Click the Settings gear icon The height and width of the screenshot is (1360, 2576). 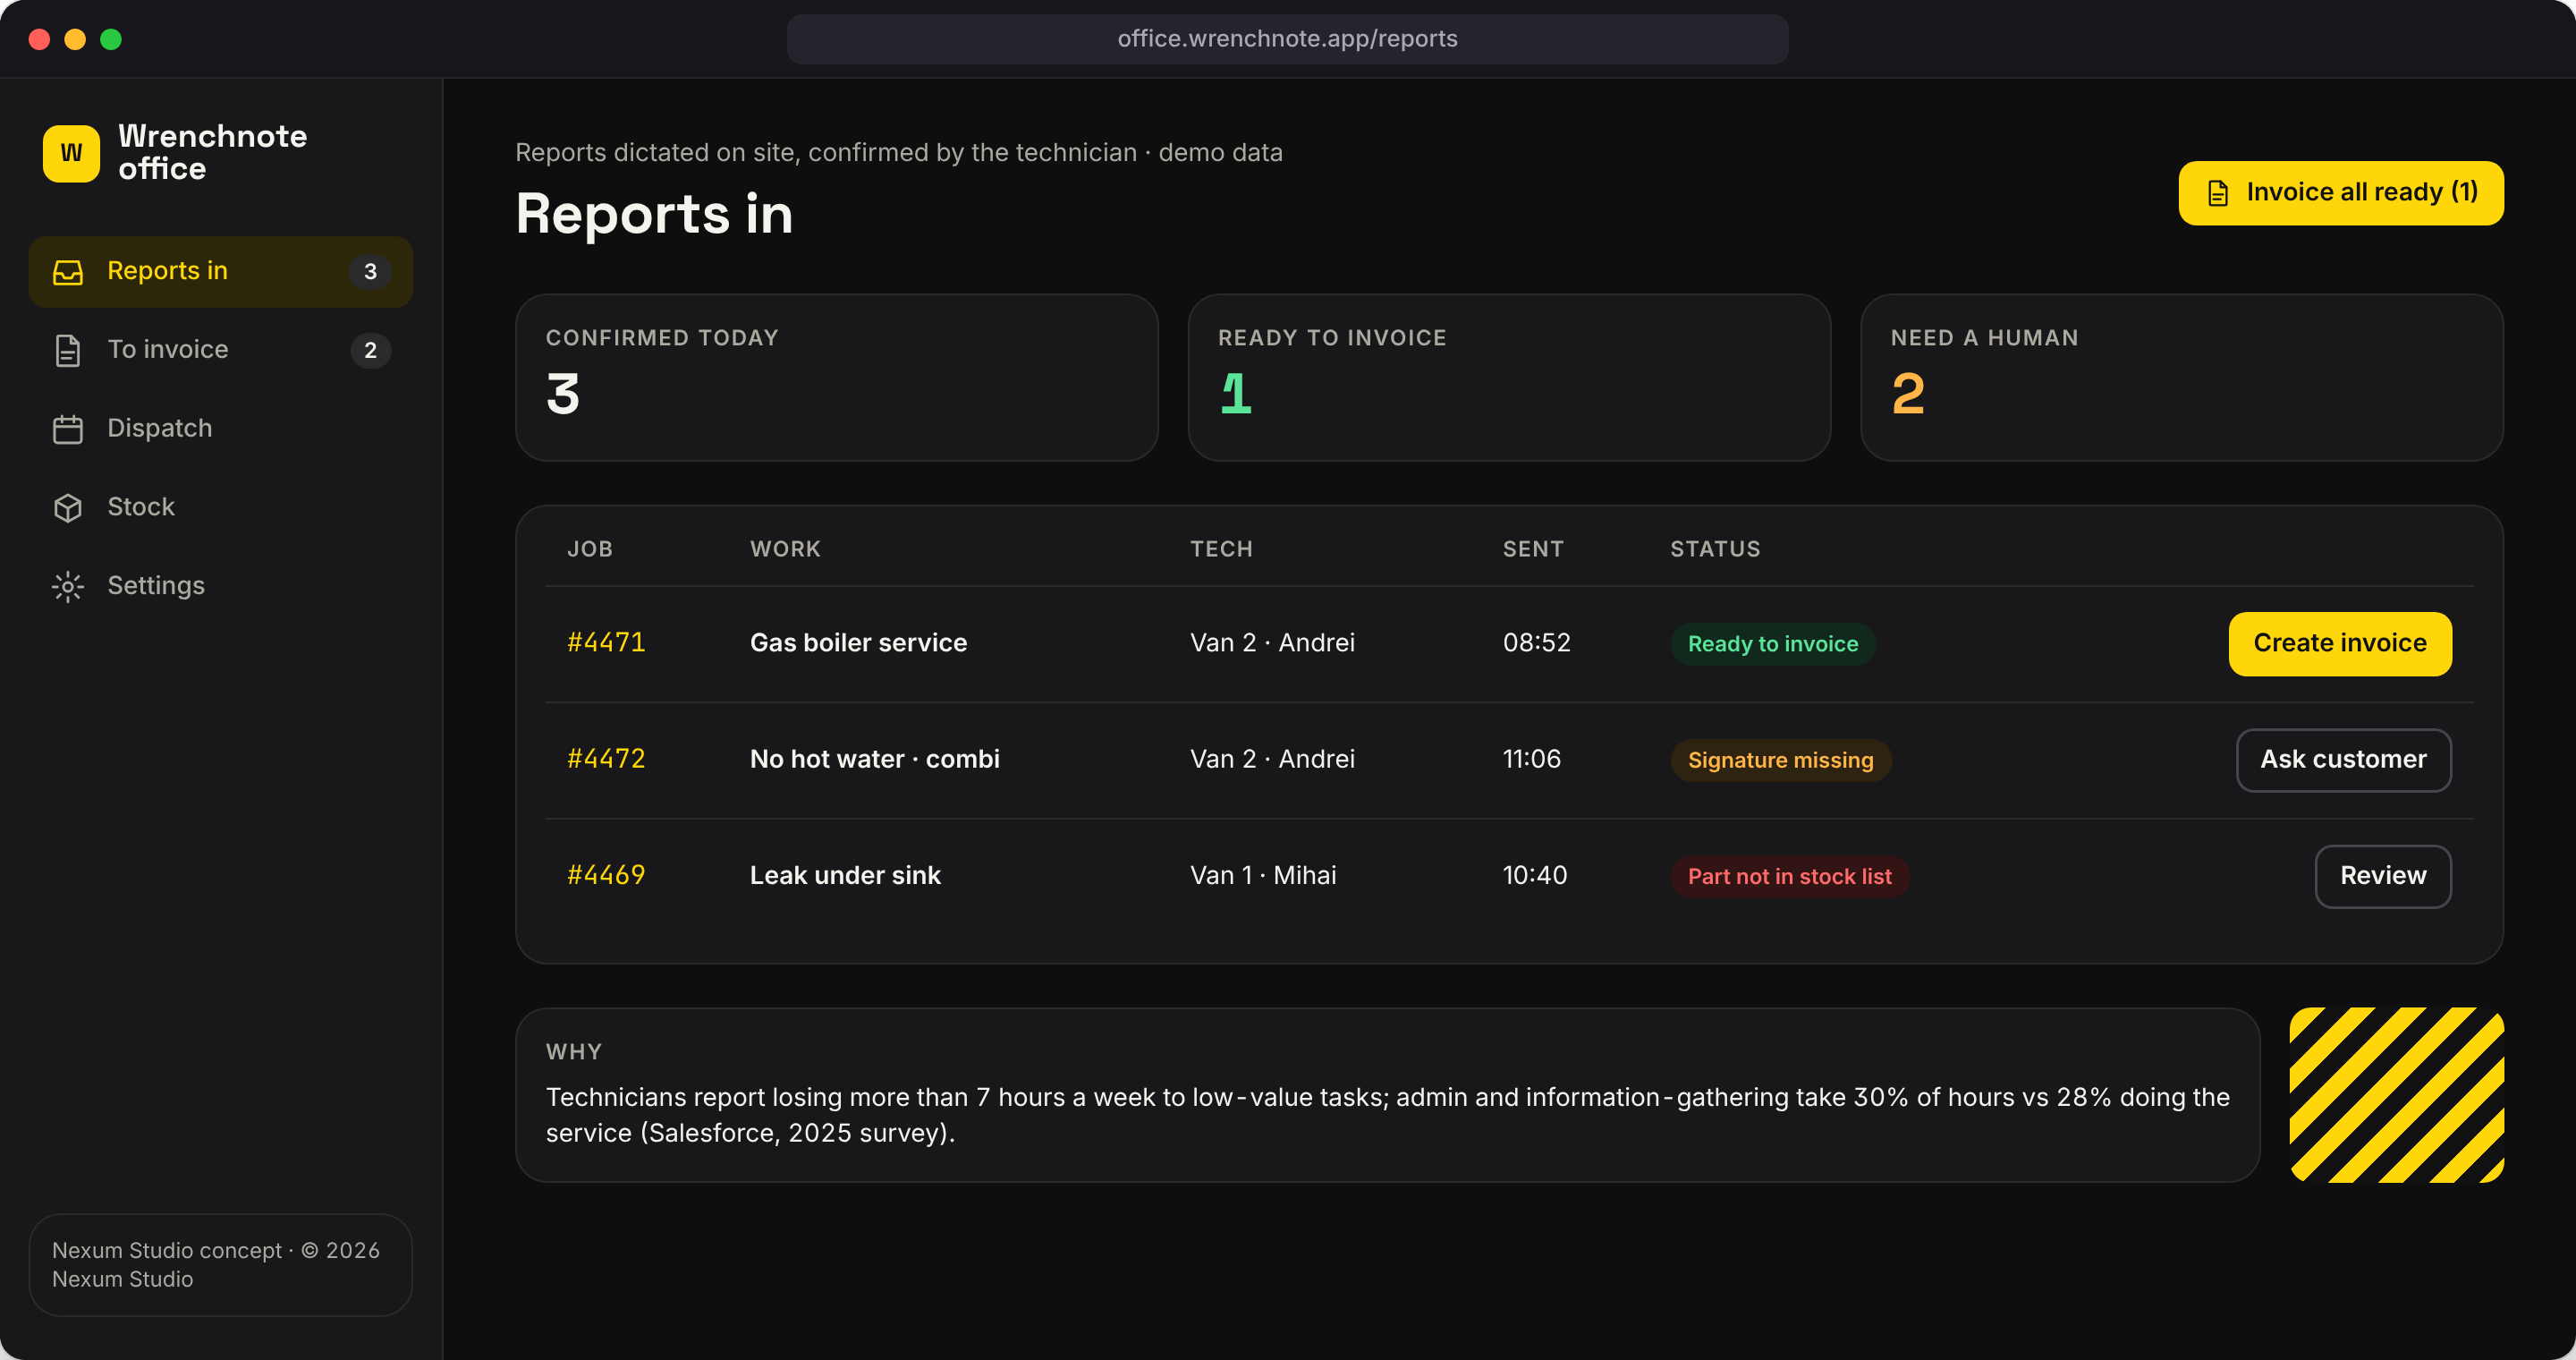tap(68, 586)
